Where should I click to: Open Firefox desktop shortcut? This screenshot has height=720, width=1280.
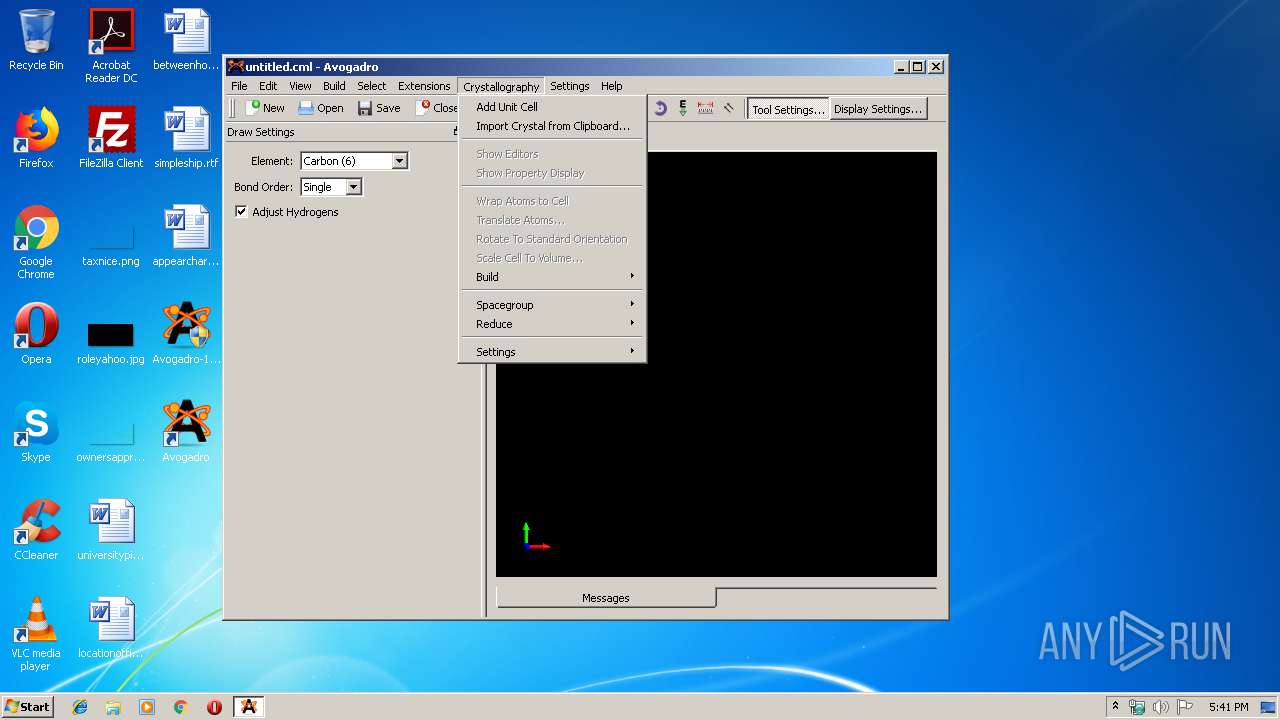tap(36, 137)
